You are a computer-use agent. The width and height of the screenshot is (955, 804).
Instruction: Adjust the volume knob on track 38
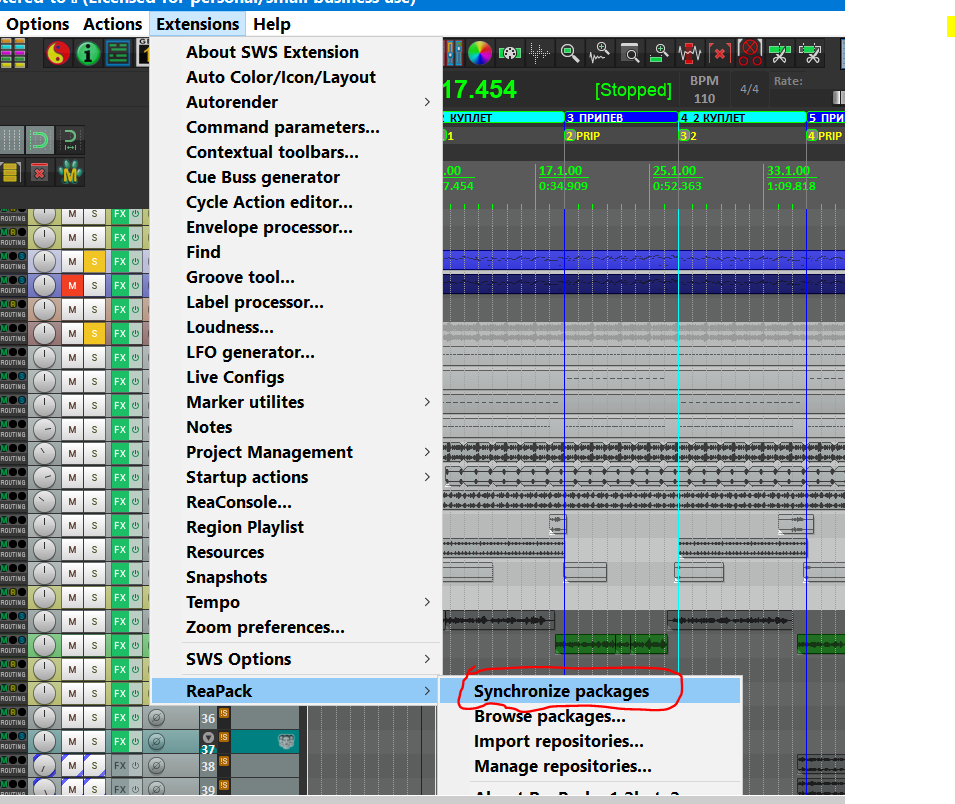44,766
